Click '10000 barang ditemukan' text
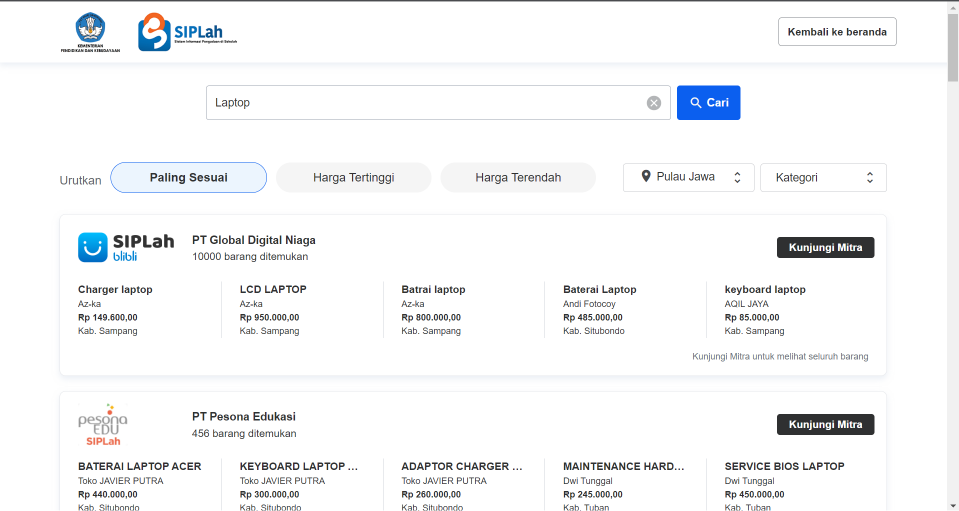The height and width of the screenshot is (511, 959). point(250,257)
